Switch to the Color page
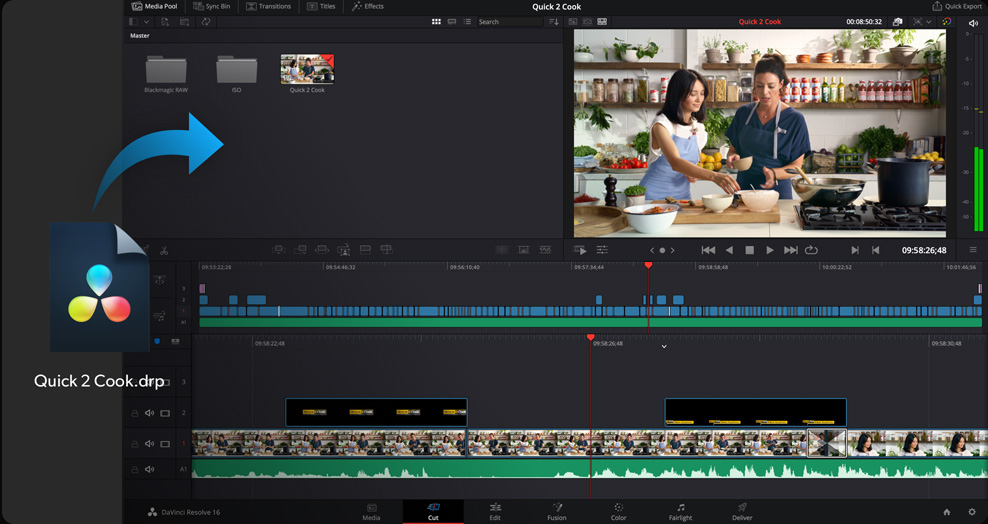The image size is (988, 524). [x=618, y=511]
